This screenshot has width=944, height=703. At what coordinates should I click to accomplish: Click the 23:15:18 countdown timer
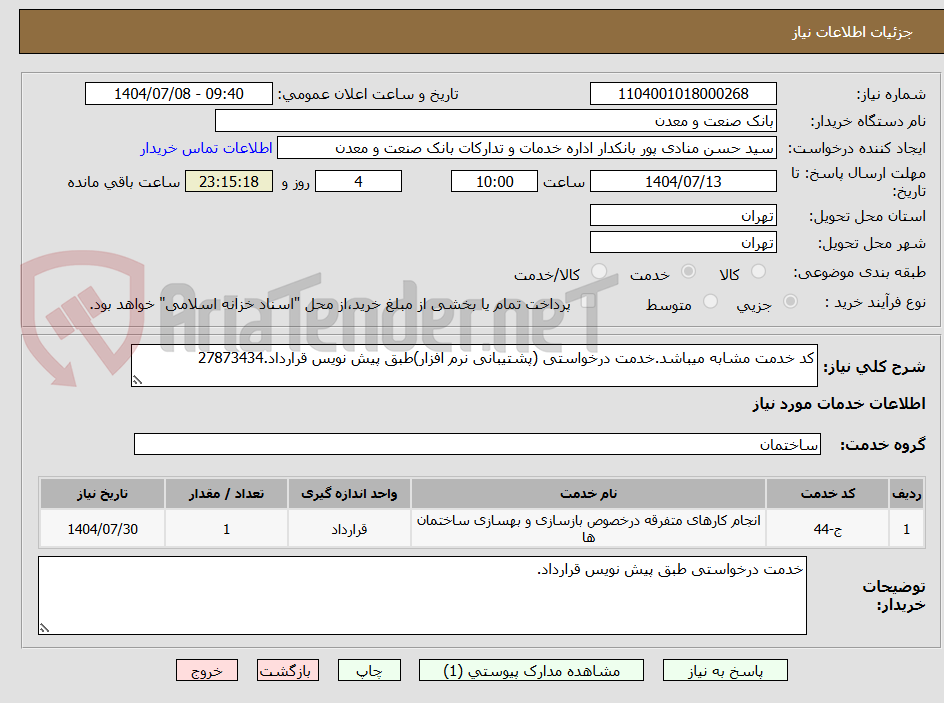[228, 181]
